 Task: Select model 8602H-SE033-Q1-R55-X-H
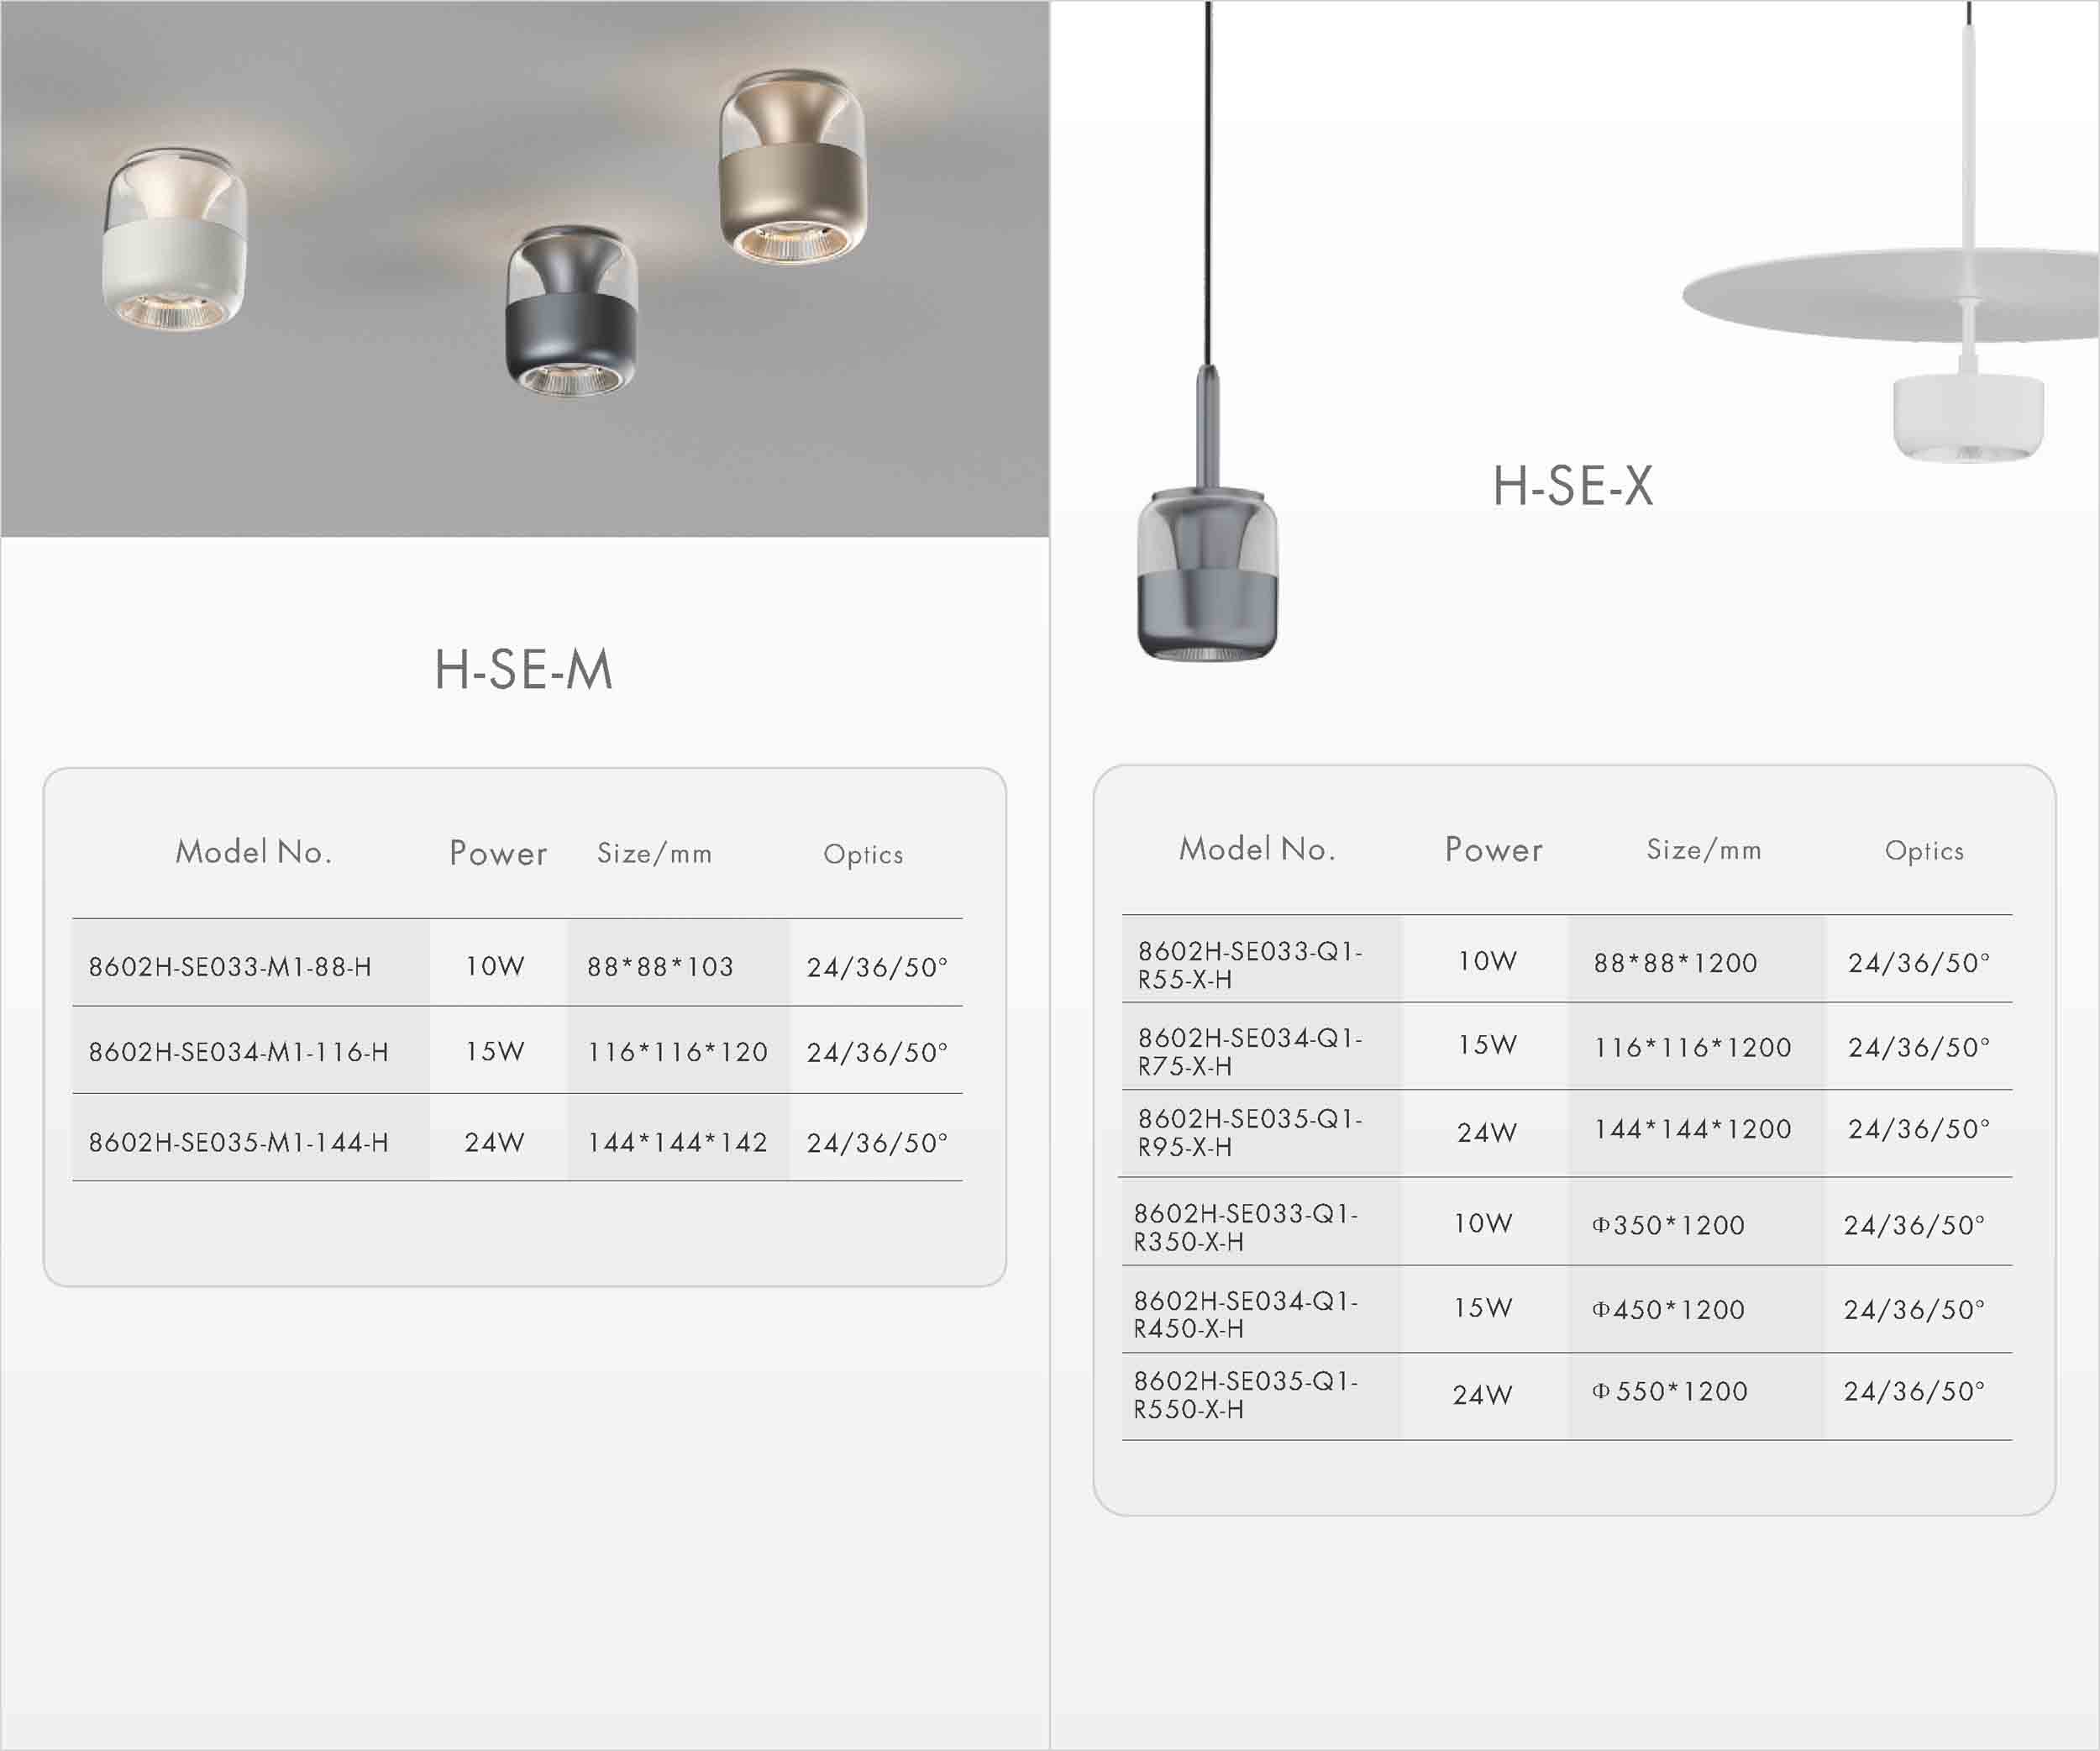(1250, 964)
